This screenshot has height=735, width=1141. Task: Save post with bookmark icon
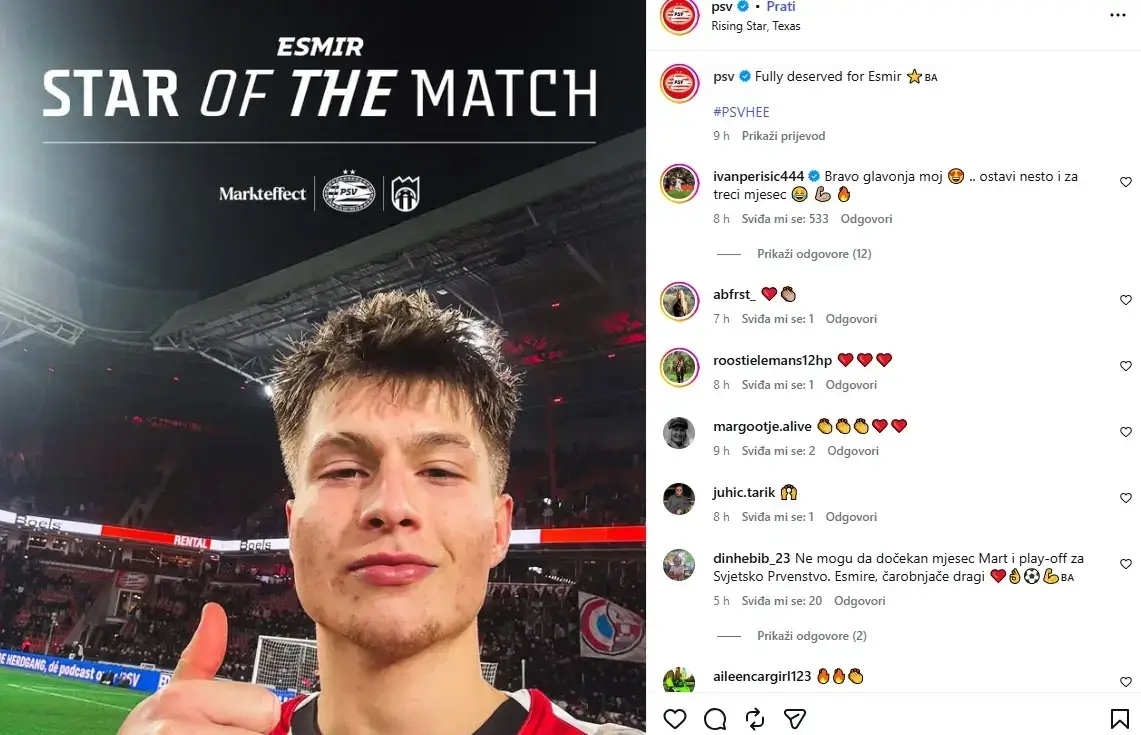tap(1119, 719)
